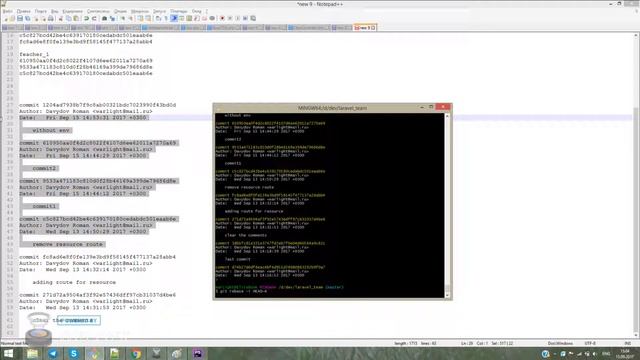Open the Синтаксисы menu
Viewport: 640px width, 360px height.
(98, 11)
